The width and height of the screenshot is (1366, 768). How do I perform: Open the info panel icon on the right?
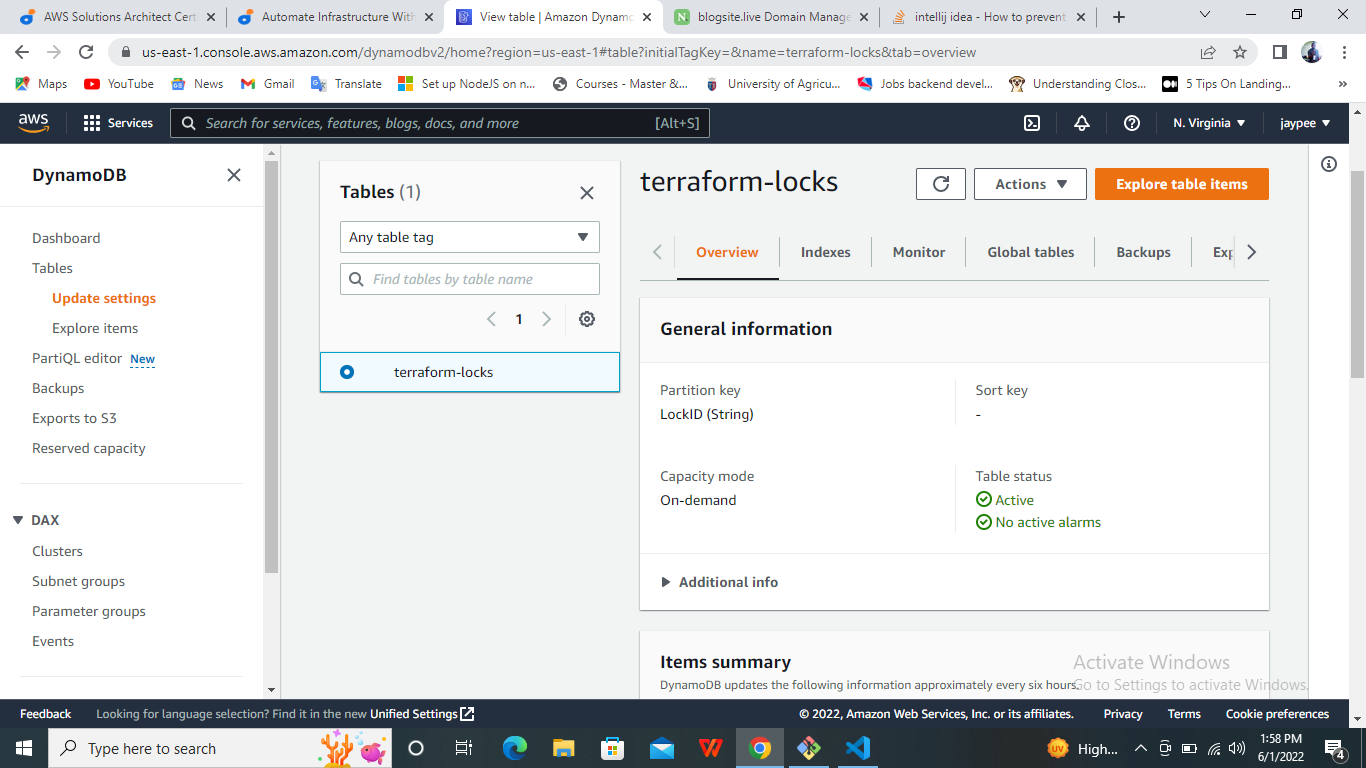click(1329, 163)
